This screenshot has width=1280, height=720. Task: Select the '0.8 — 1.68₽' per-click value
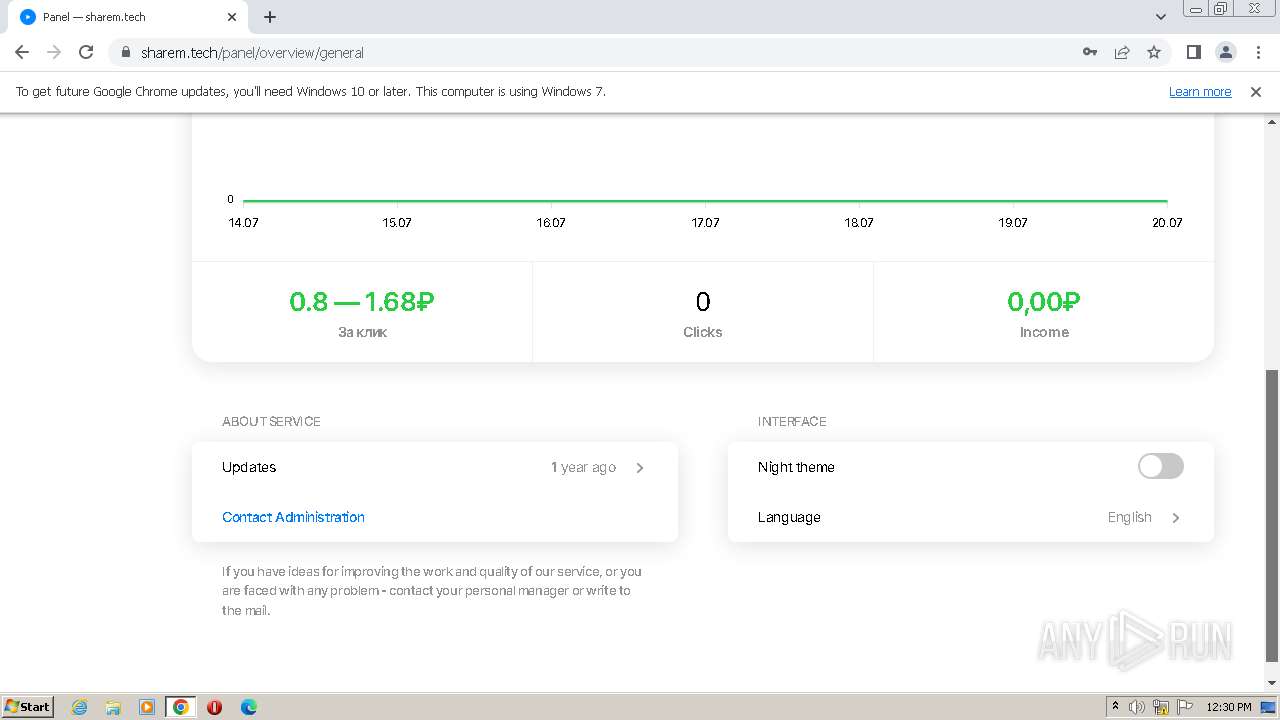pyautogui.click(x=362, y=301)
